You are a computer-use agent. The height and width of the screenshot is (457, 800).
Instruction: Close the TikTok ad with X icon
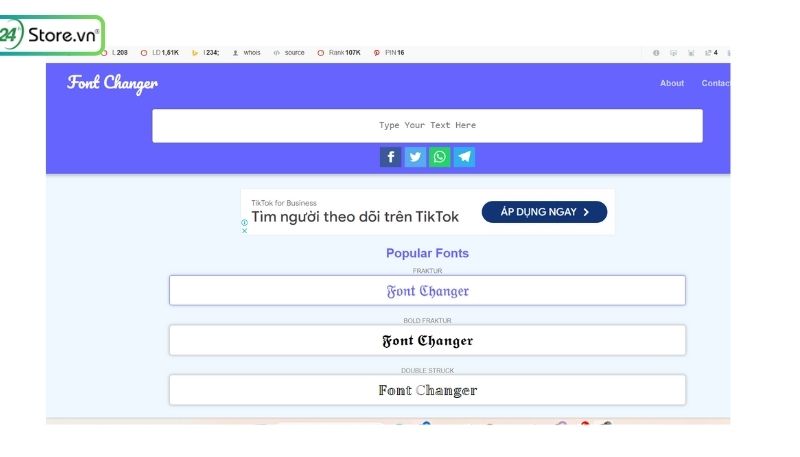[x=244, y=231]
